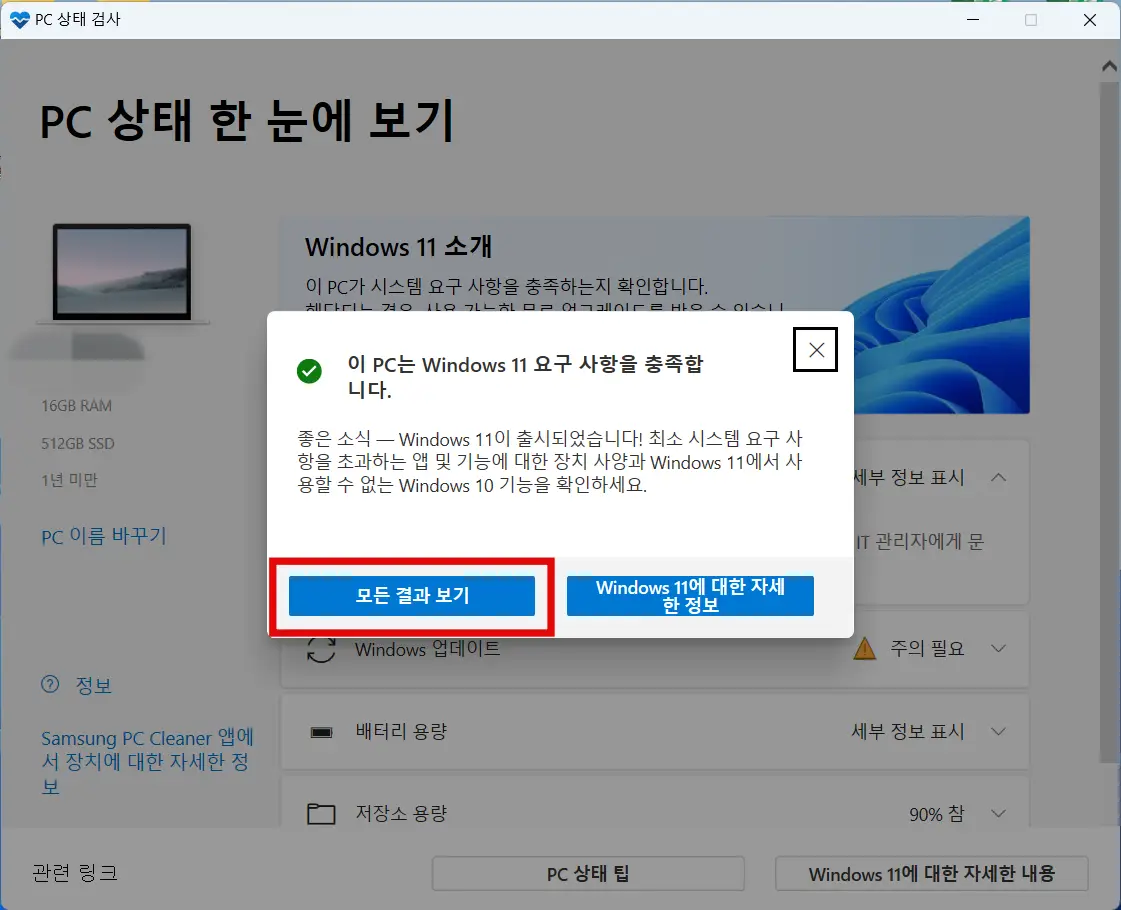
Task: Click the PC 상태 팁 button
Action: (x=588, y=874)
